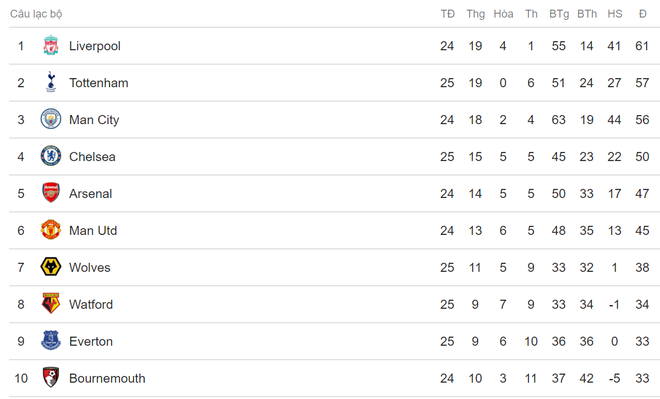
Task: Open the Tottenham team link
Action: coord(98,83)
